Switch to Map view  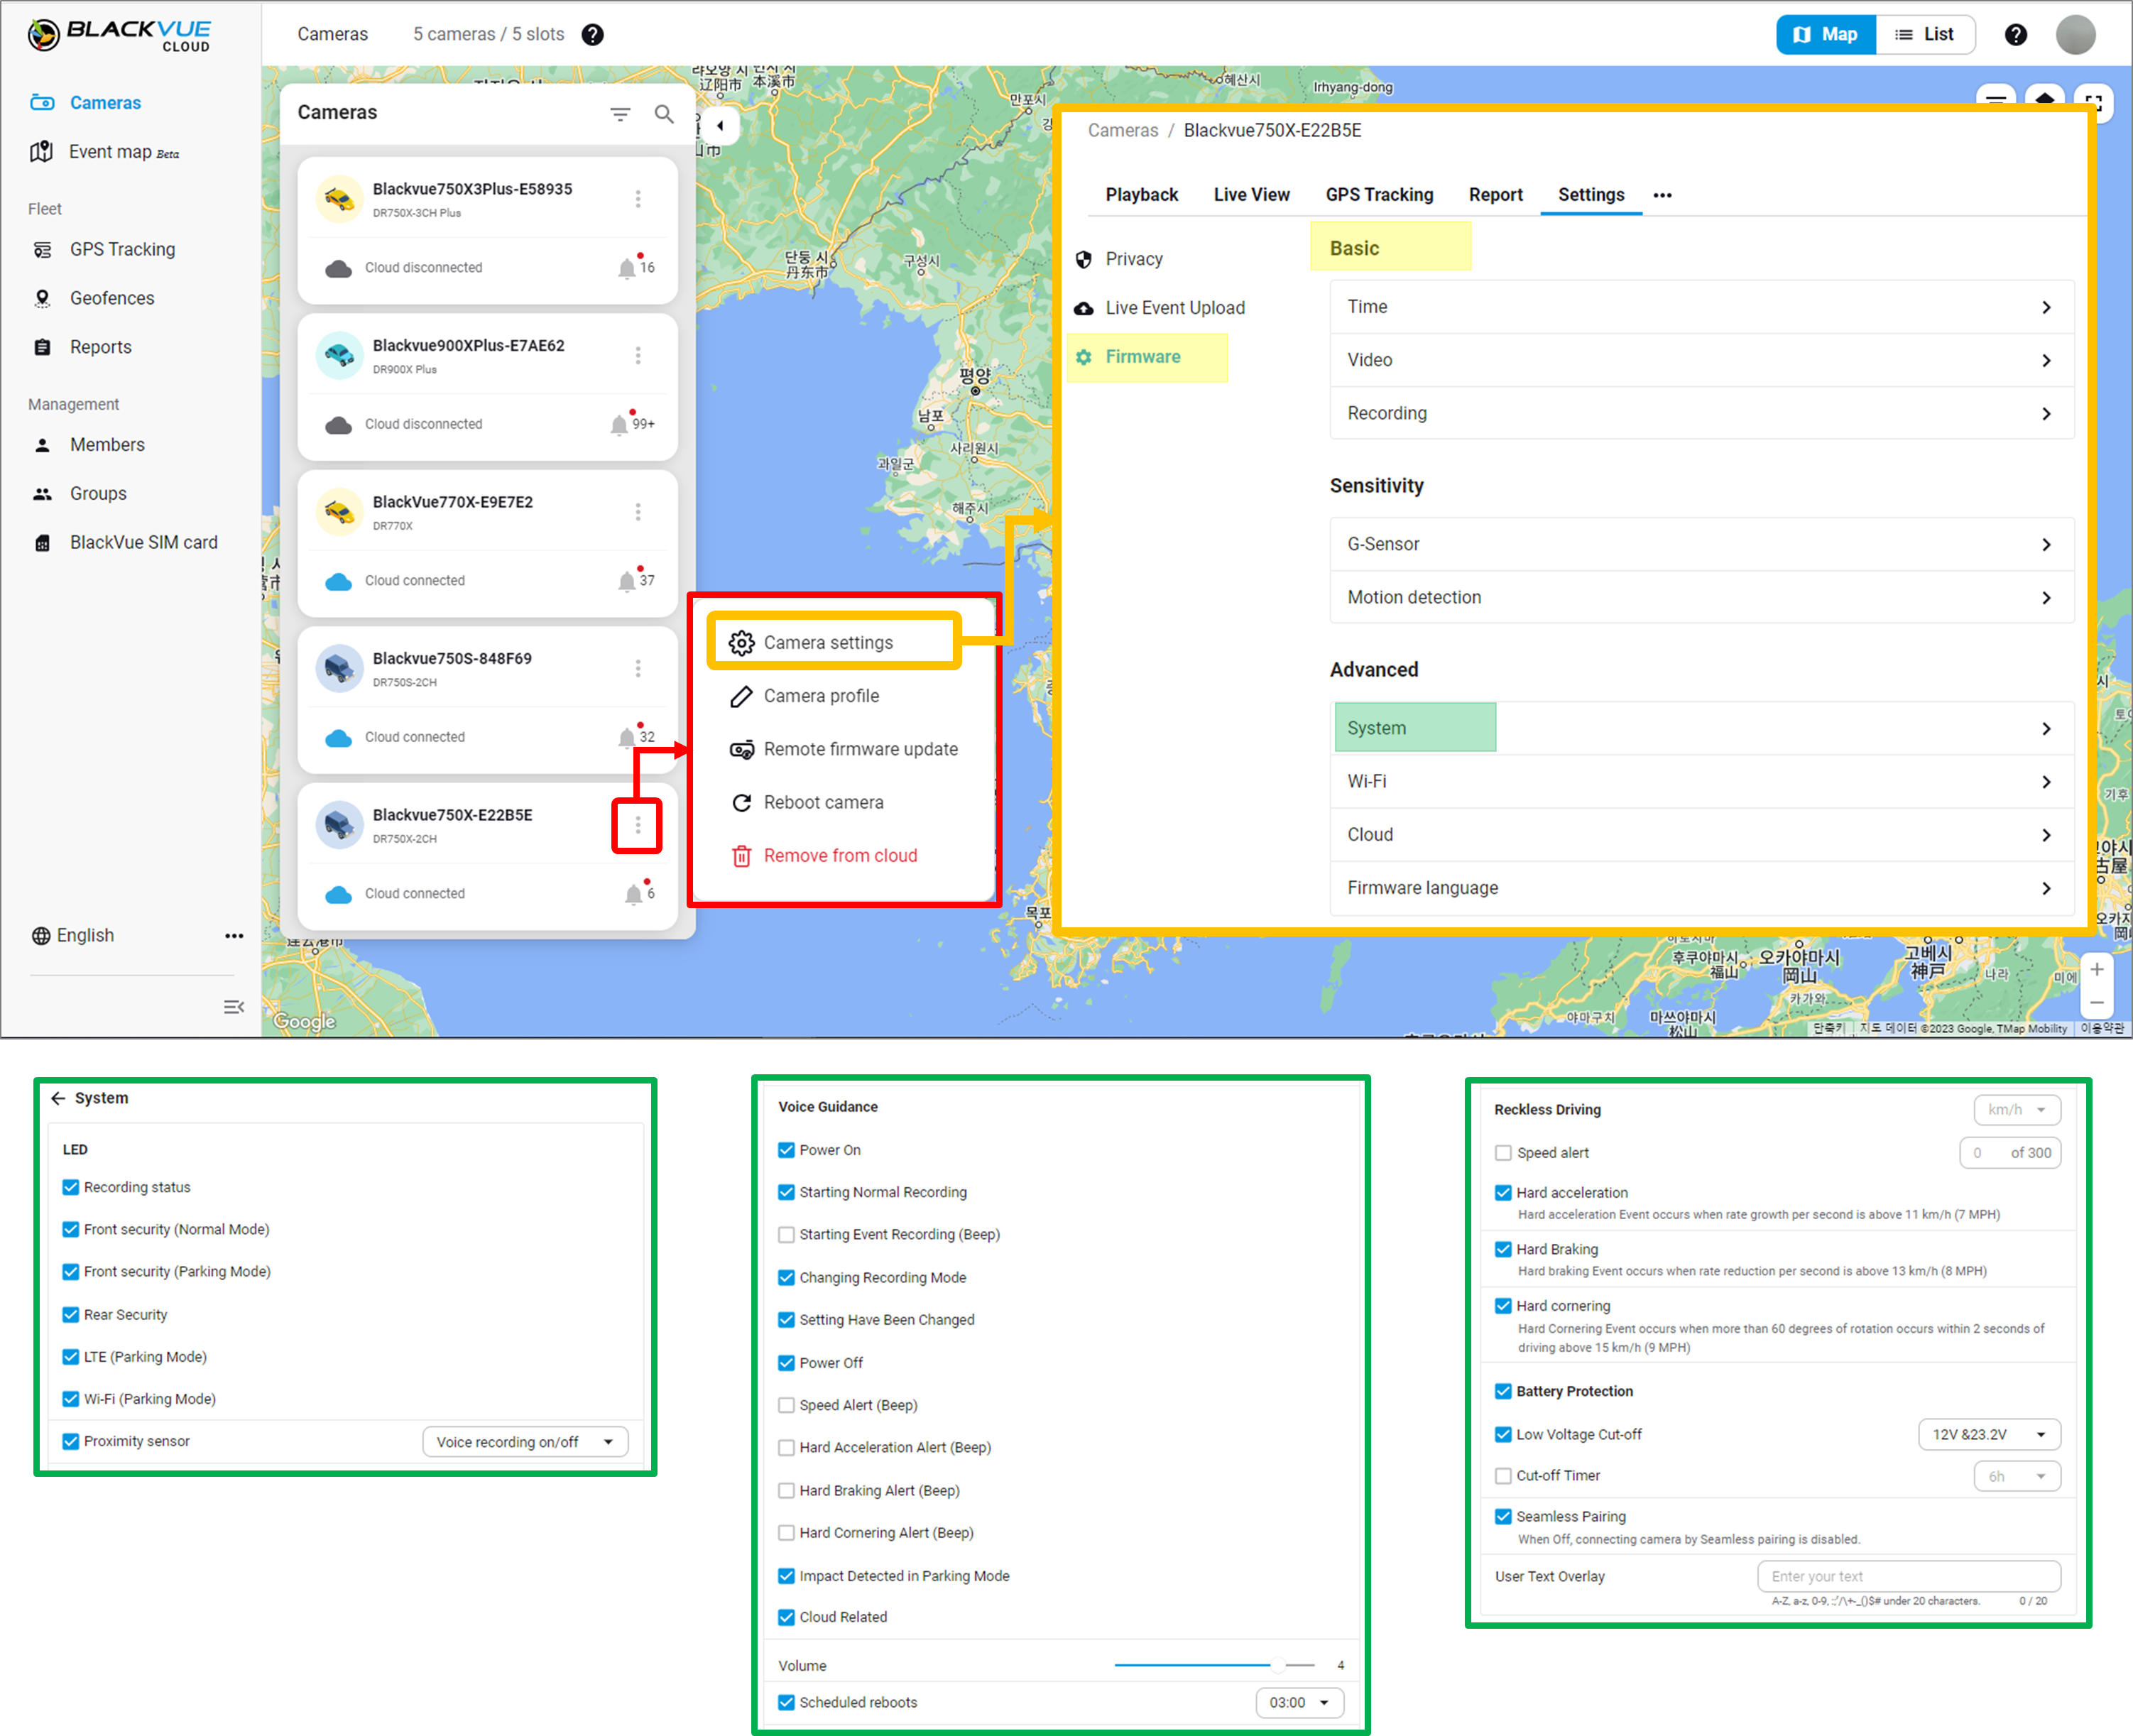click(x=1826, y=35)
